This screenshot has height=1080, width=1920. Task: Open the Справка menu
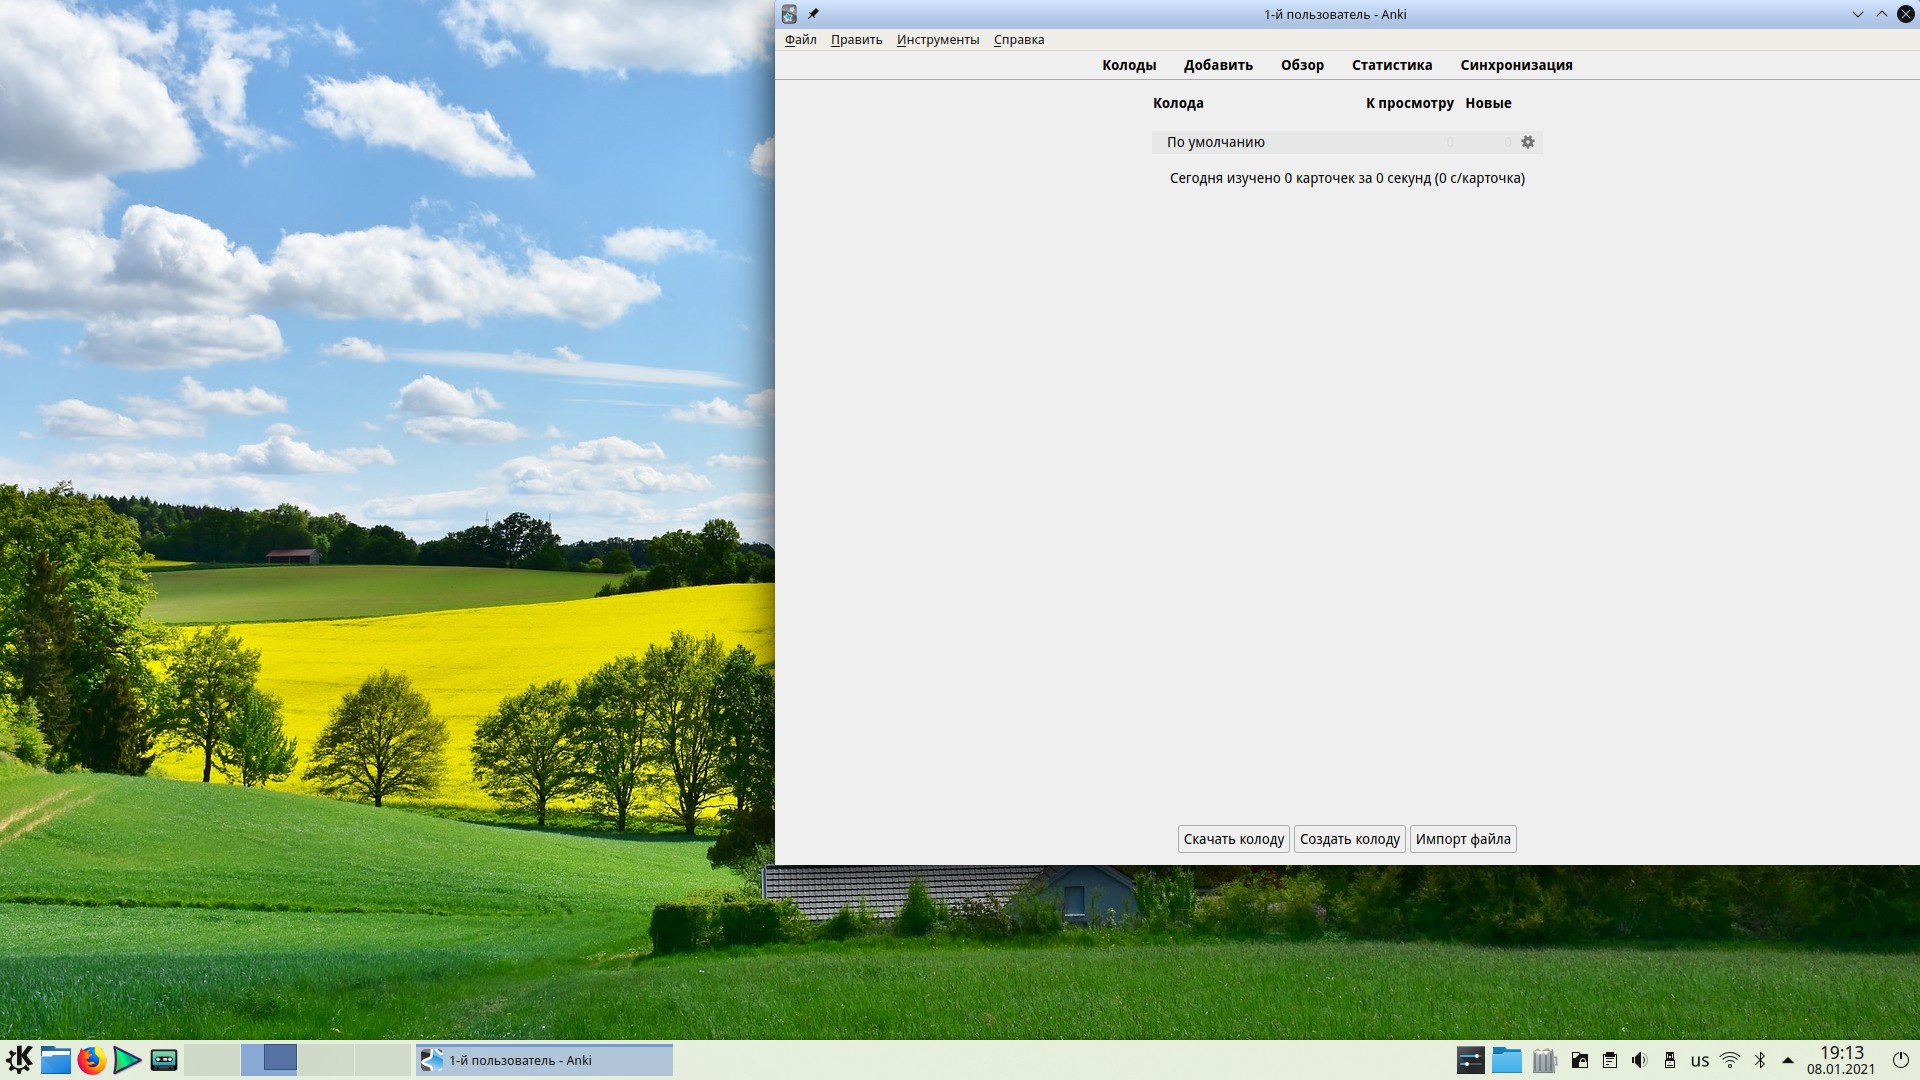(1019, 40)
